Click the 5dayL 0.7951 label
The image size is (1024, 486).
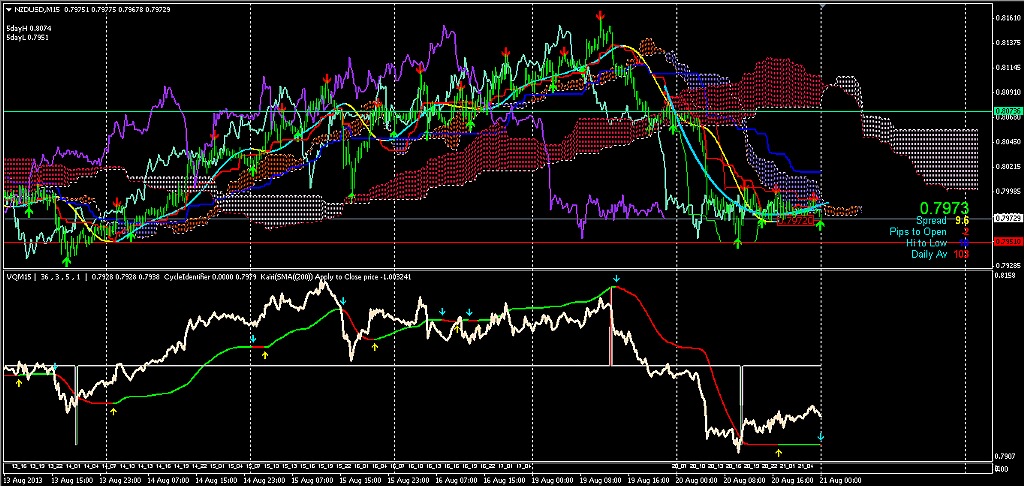click(28, 37)
